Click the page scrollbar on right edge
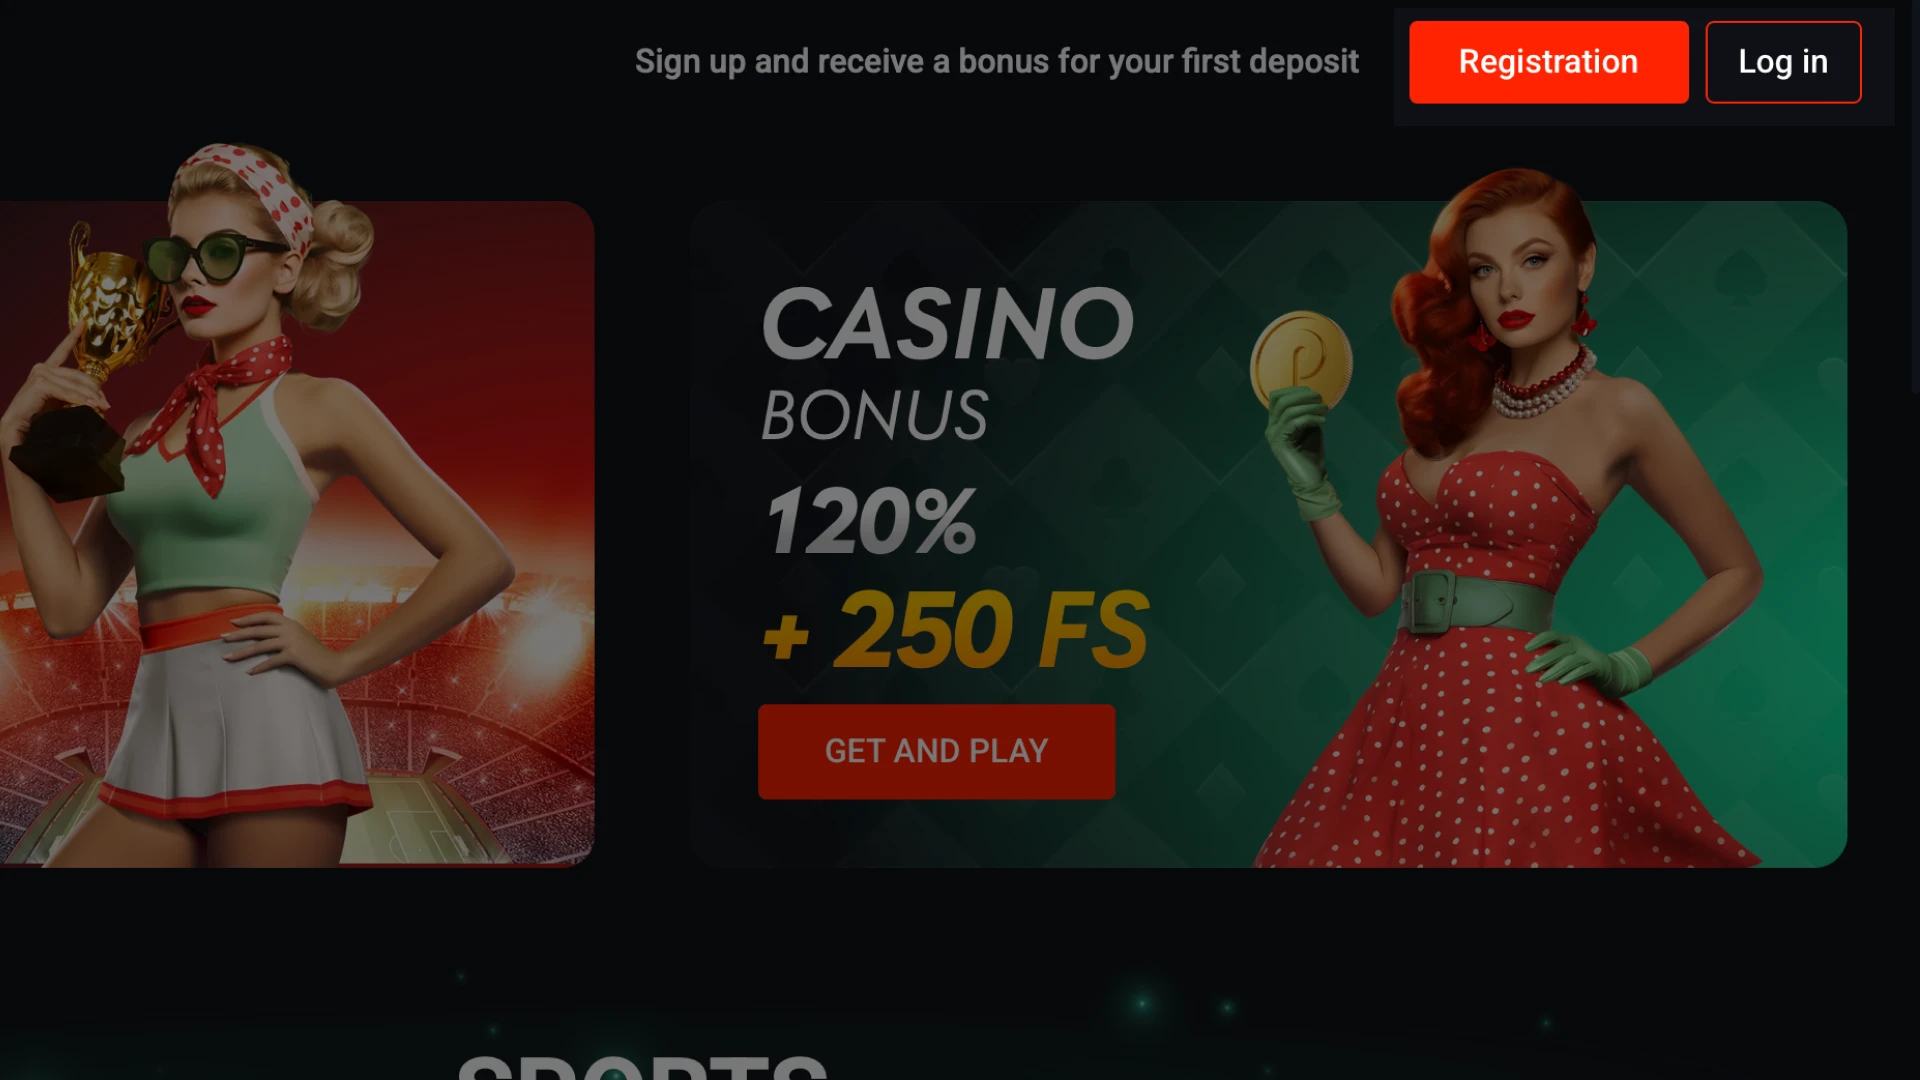Viewport: 1920px width, 1080px height. pos(1915,195)
